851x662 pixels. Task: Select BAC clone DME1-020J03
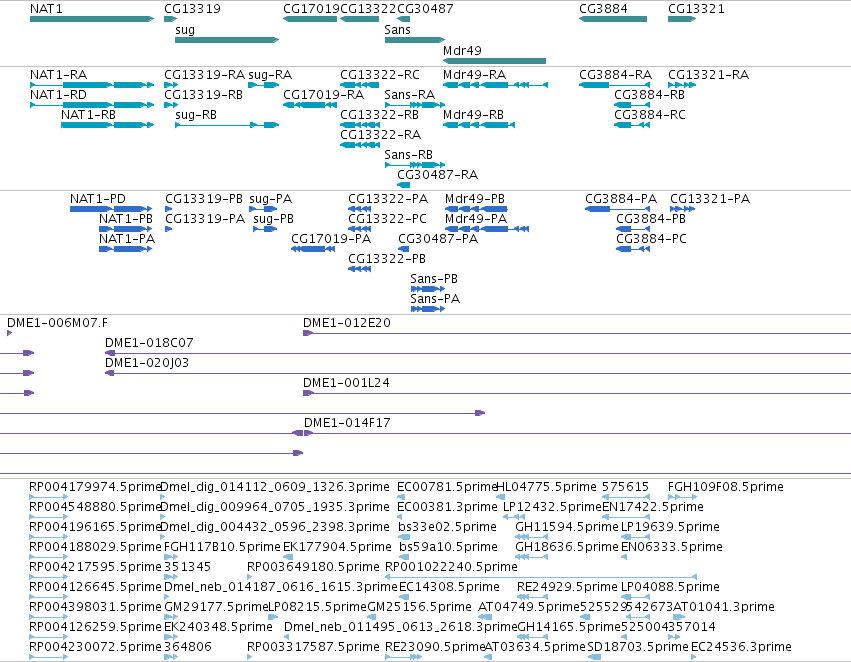(147, 363)
